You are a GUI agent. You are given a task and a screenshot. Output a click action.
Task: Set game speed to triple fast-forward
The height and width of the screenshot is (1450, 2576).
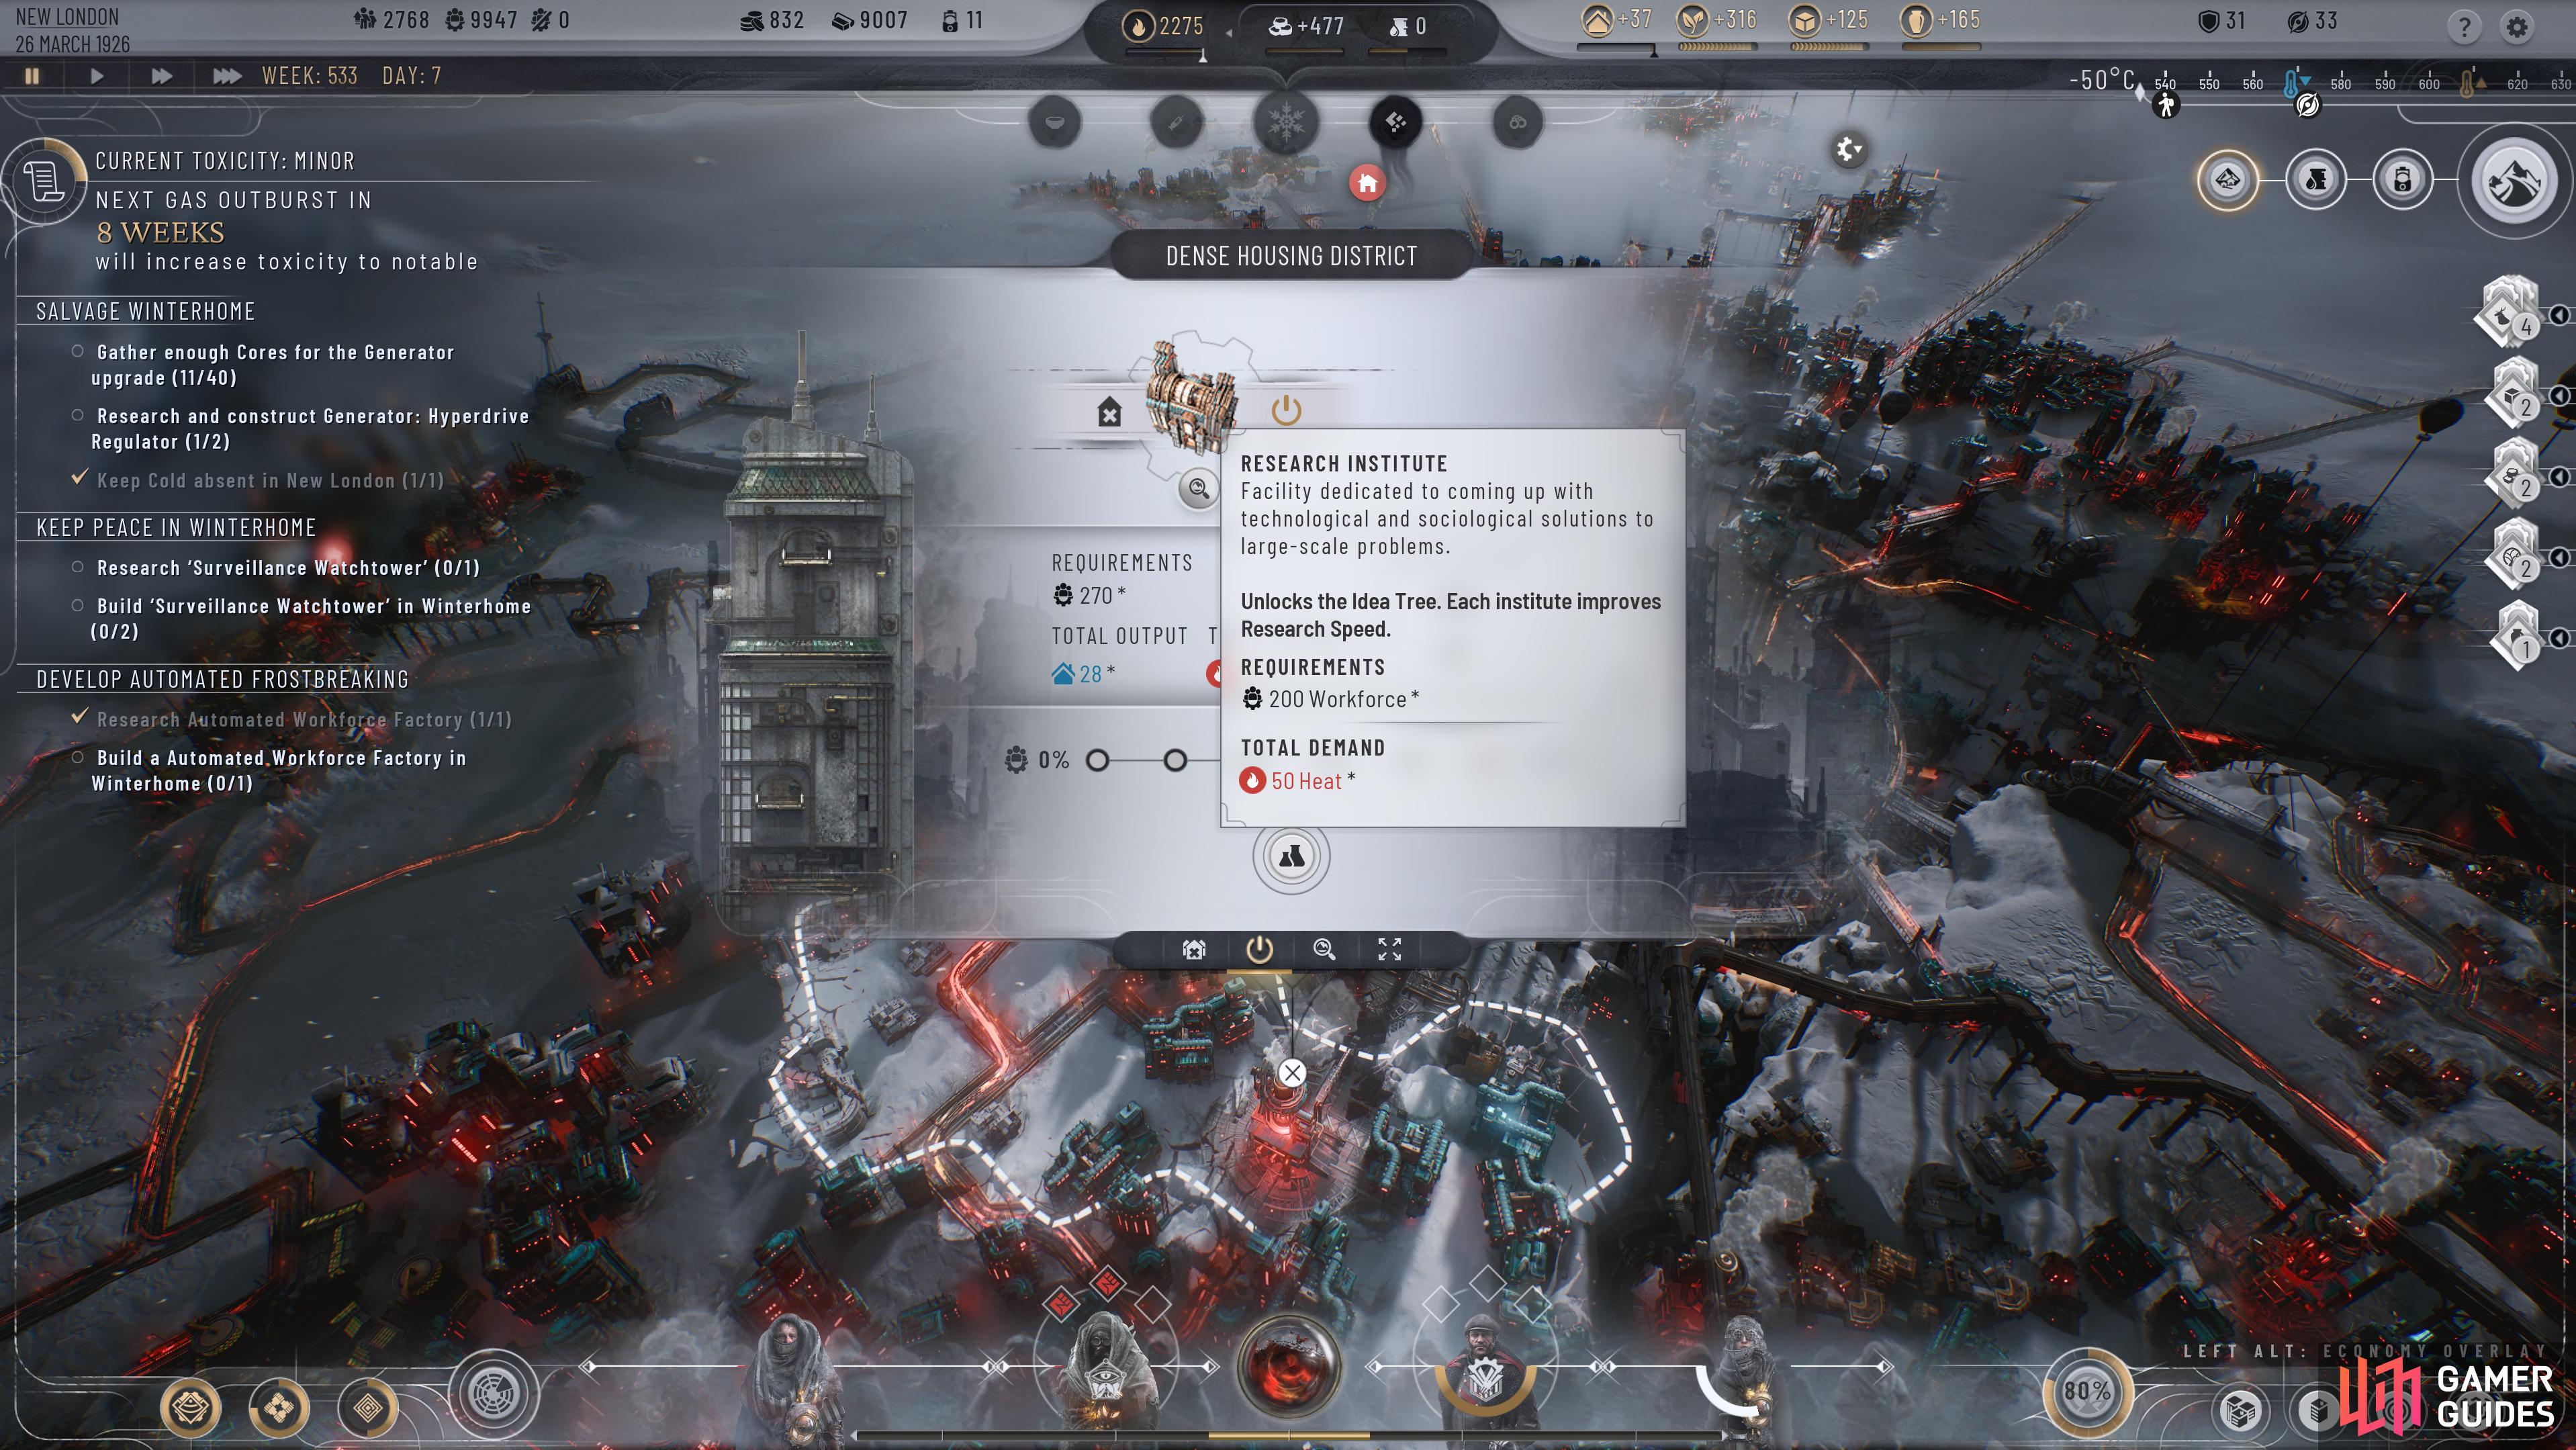227,76
